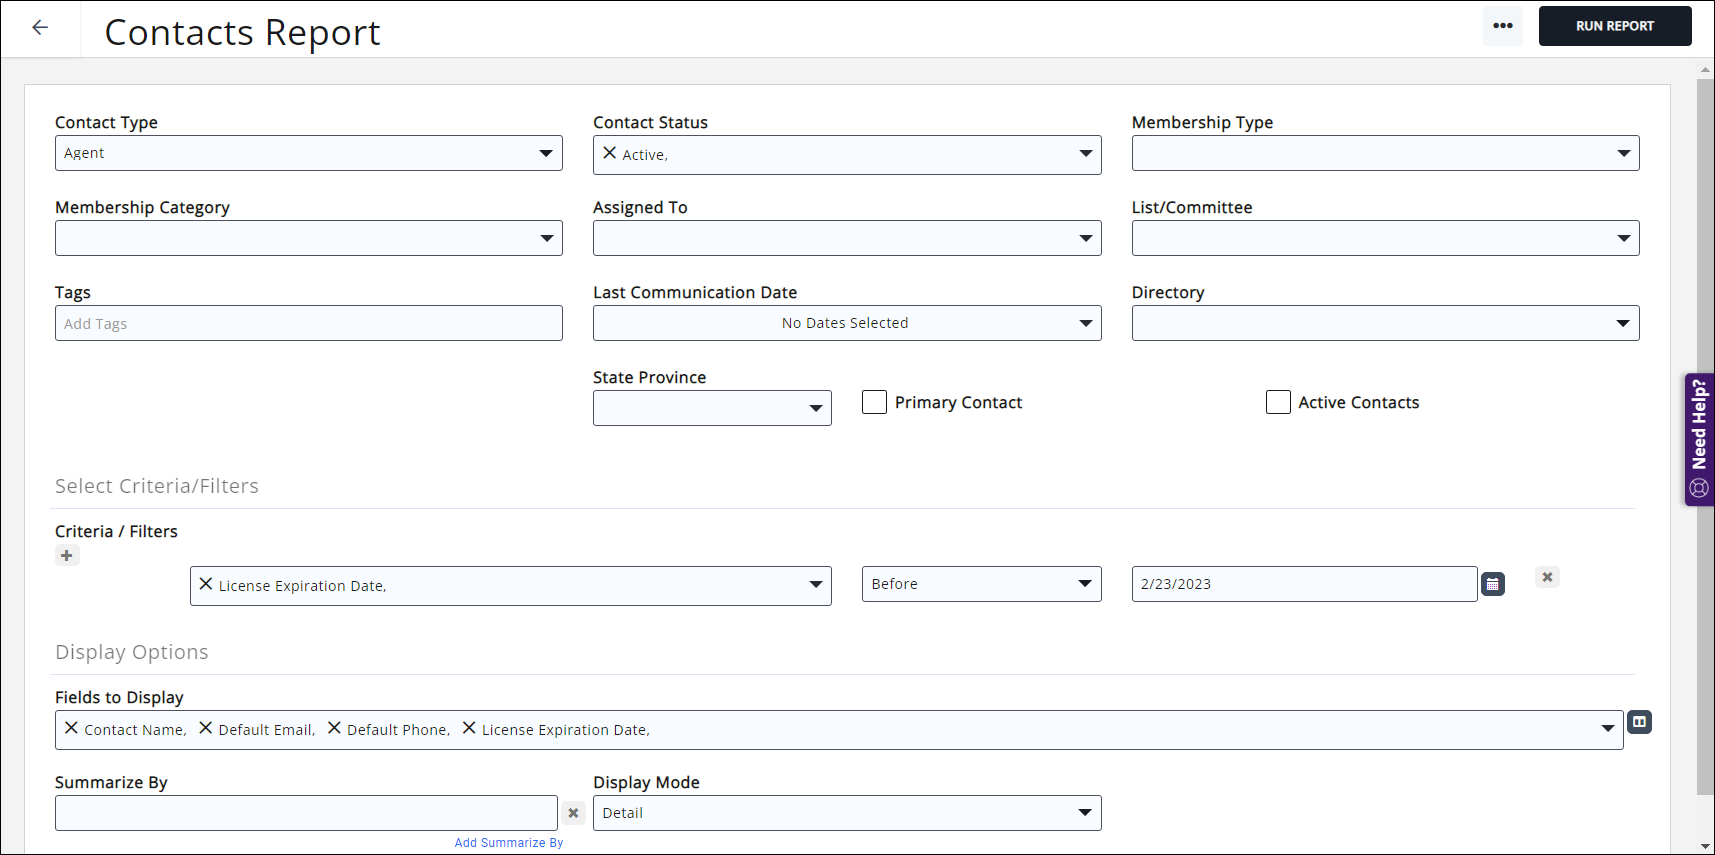
Task: Remove Active from Contact Status
Action: [x=609, y=153]
